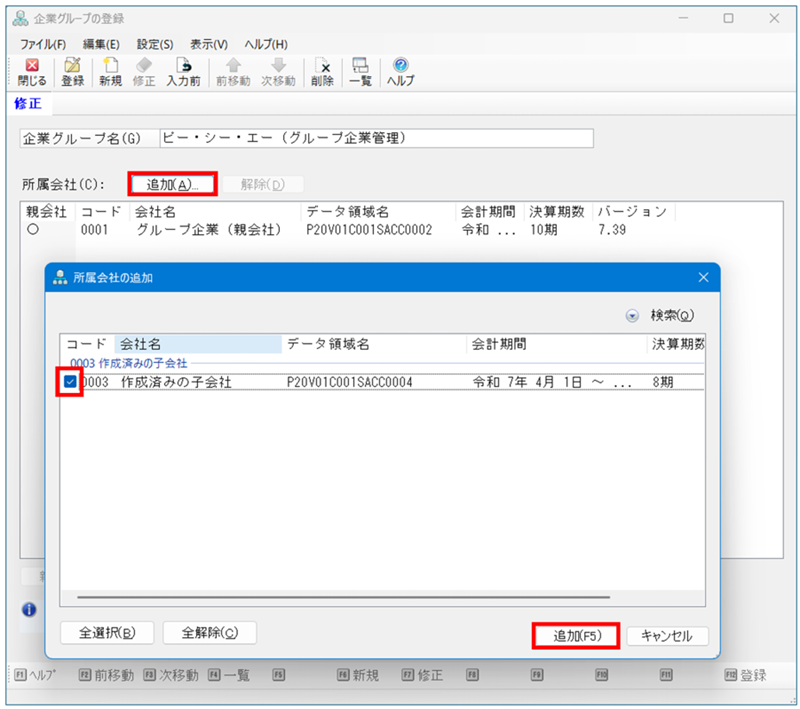Click the 8期 cell in dialog

click(663, 382)
